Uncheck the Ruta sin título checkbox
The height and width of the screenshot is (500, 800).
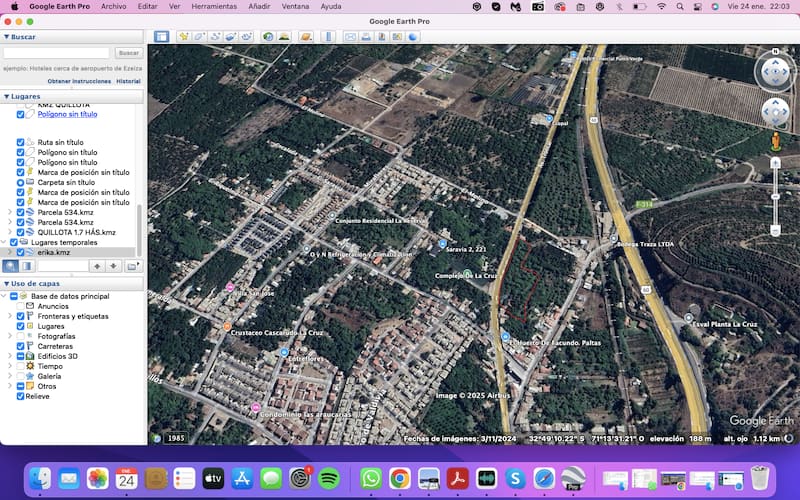20,142
